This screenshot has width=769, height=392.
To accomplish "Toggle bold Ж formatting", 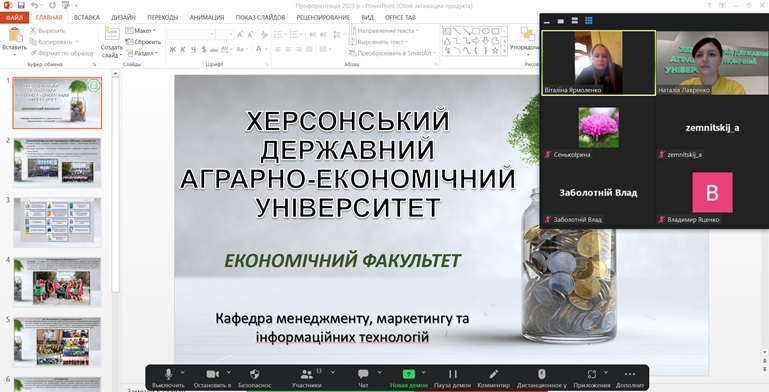I will (173, 50).
